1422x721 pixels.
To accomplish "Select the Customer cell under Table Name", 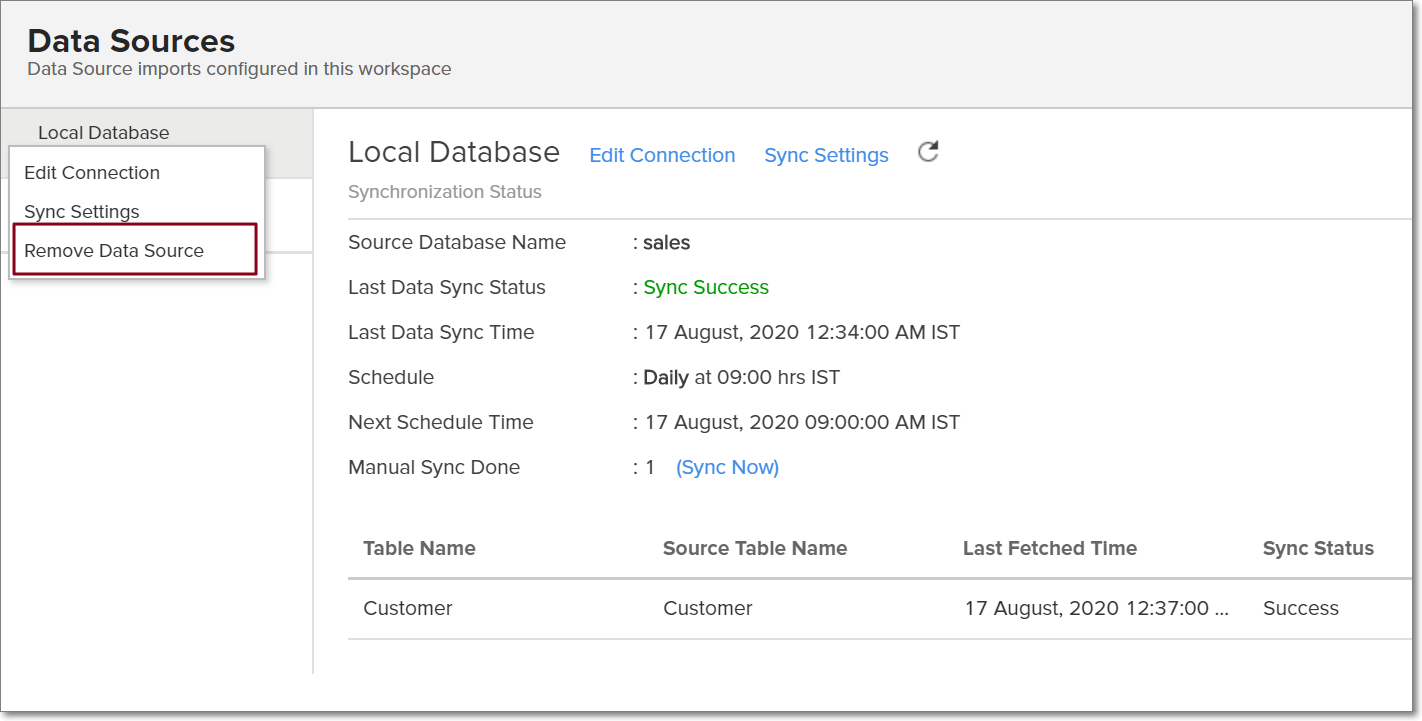I will [x=408, y=609].
